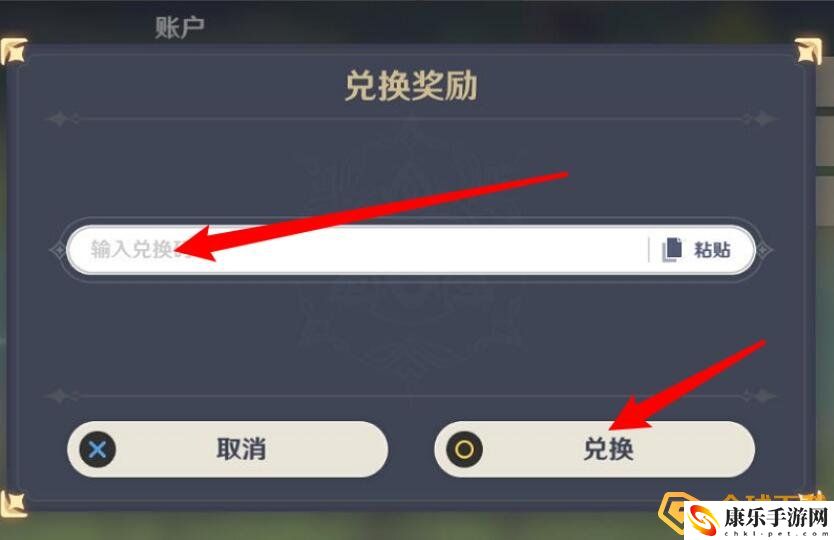Select the 账户 tab behind the dialog

pos(179,27)
